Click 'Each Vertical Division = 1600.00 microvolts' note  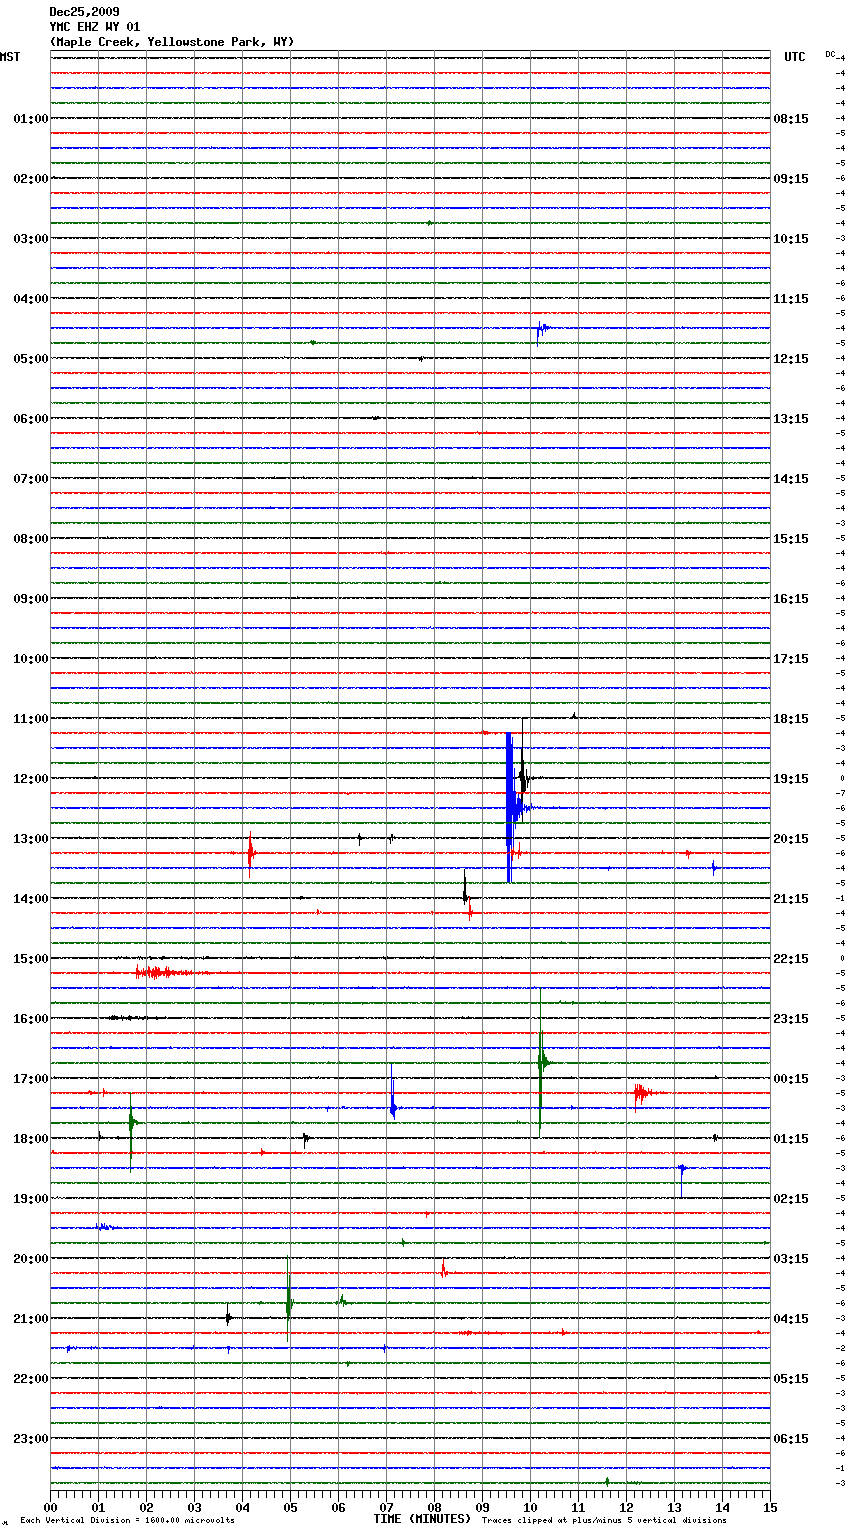127,1521
